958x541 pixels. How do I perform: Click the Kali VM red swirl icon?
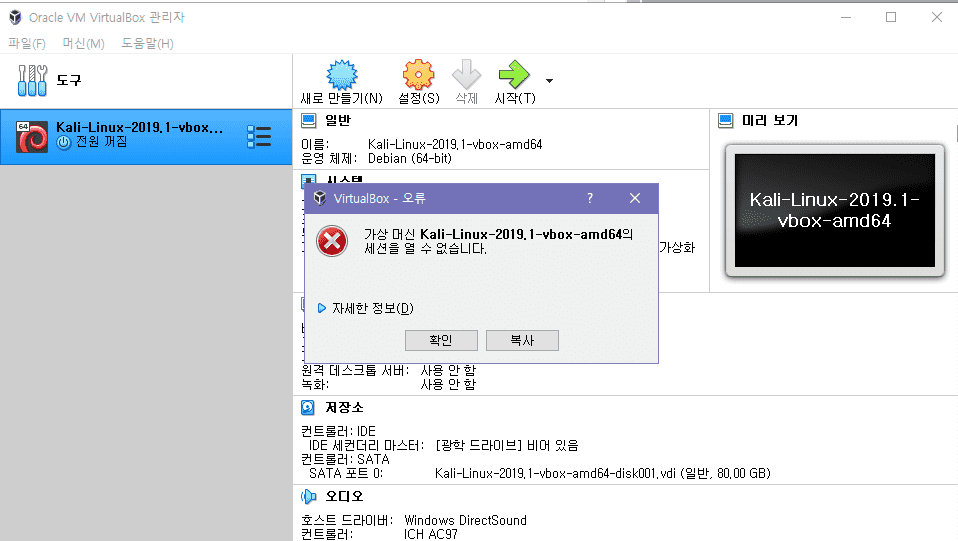(32, 137)
